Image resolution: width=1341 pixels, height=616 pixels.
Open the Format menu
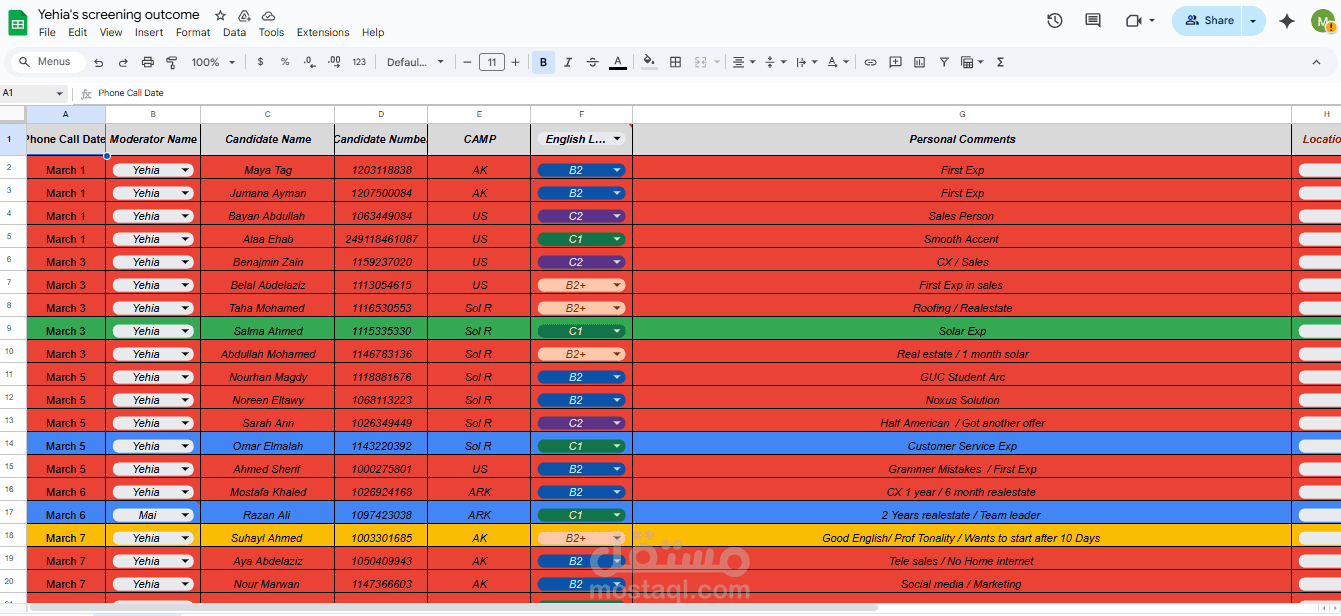193,32
